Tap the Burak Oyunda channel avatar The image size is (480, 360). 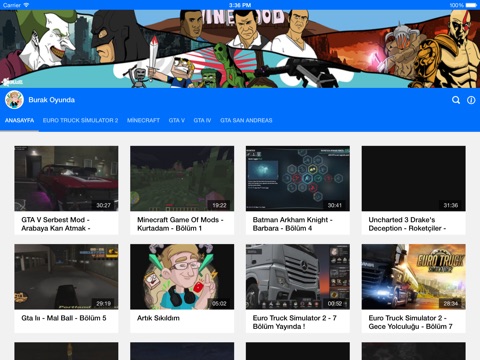pos(14,100)
